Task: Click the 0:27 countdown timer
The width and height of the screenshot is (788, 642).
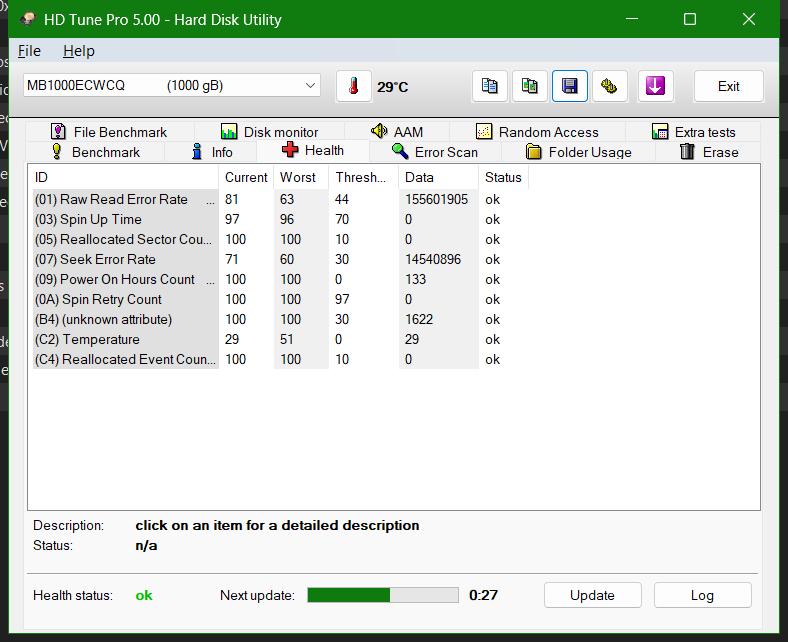Action: tap(483, 595)
